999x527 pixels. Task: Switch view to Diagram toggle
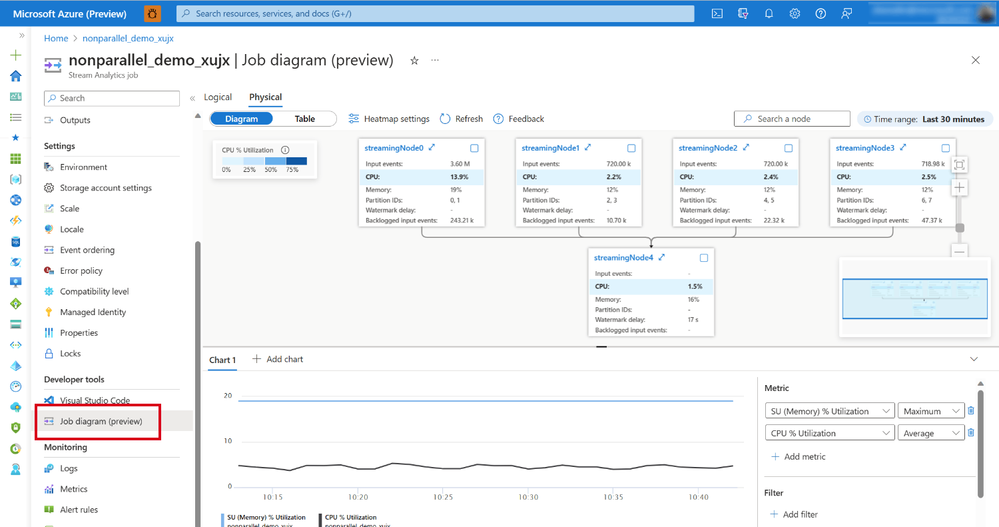pyautogui.click(x=241, y=119)
